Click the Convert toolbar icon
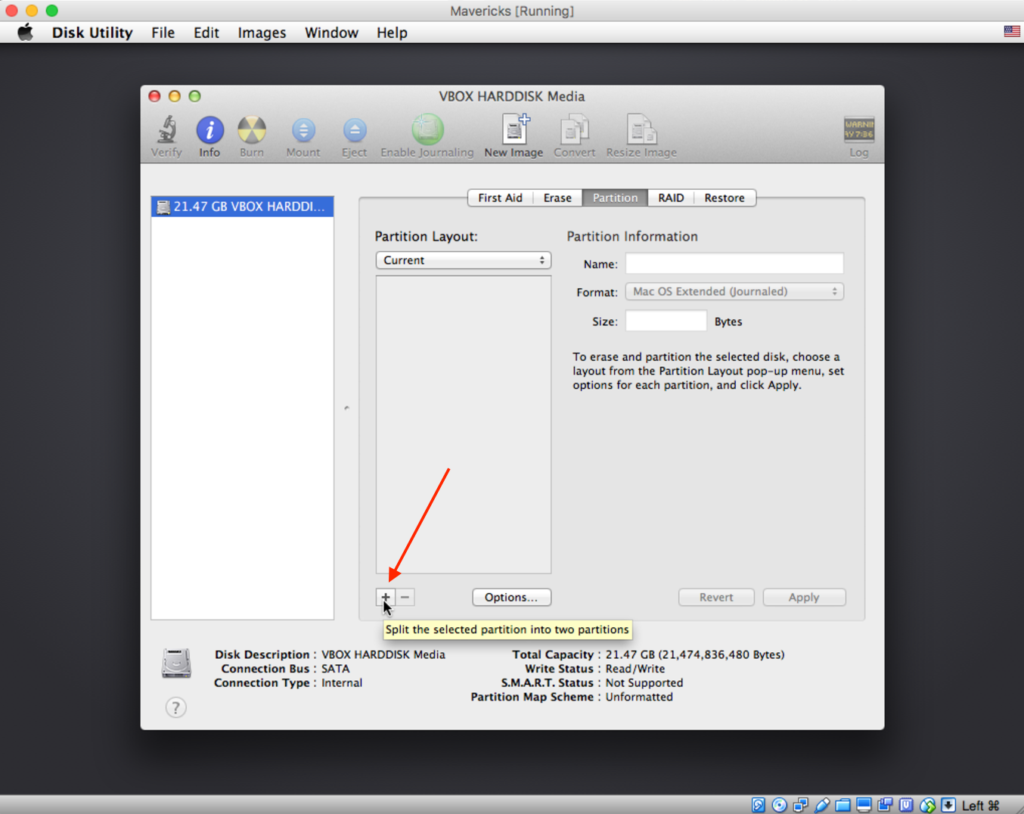The width and height of the screenshot is (1024, 814). (574, 131)
